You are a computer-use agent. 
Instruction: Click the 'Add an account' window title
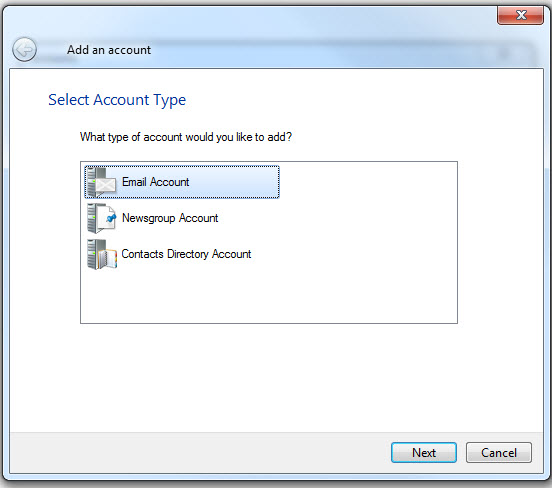click(109, 50)
